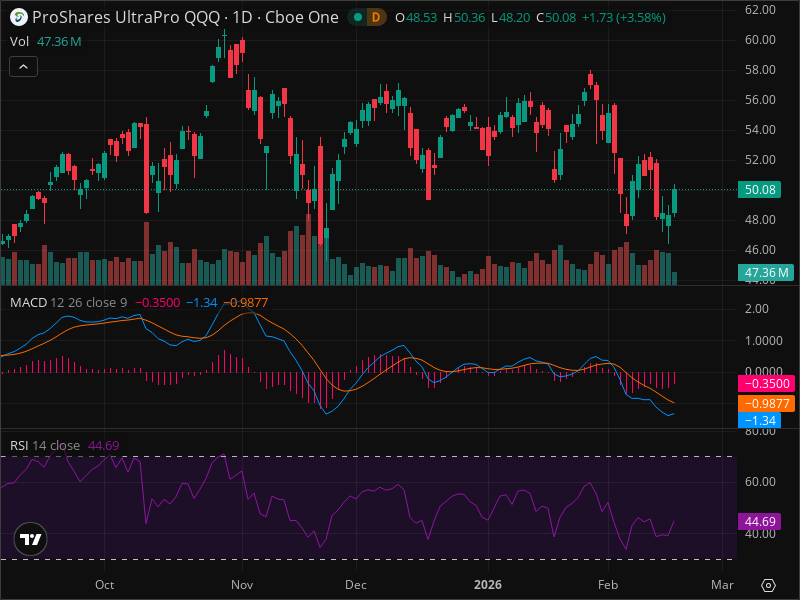The width and height of the screenshot is (800, 600).
Task: Click the Cboe One exchange label
Action: click(x=302, y=17)
